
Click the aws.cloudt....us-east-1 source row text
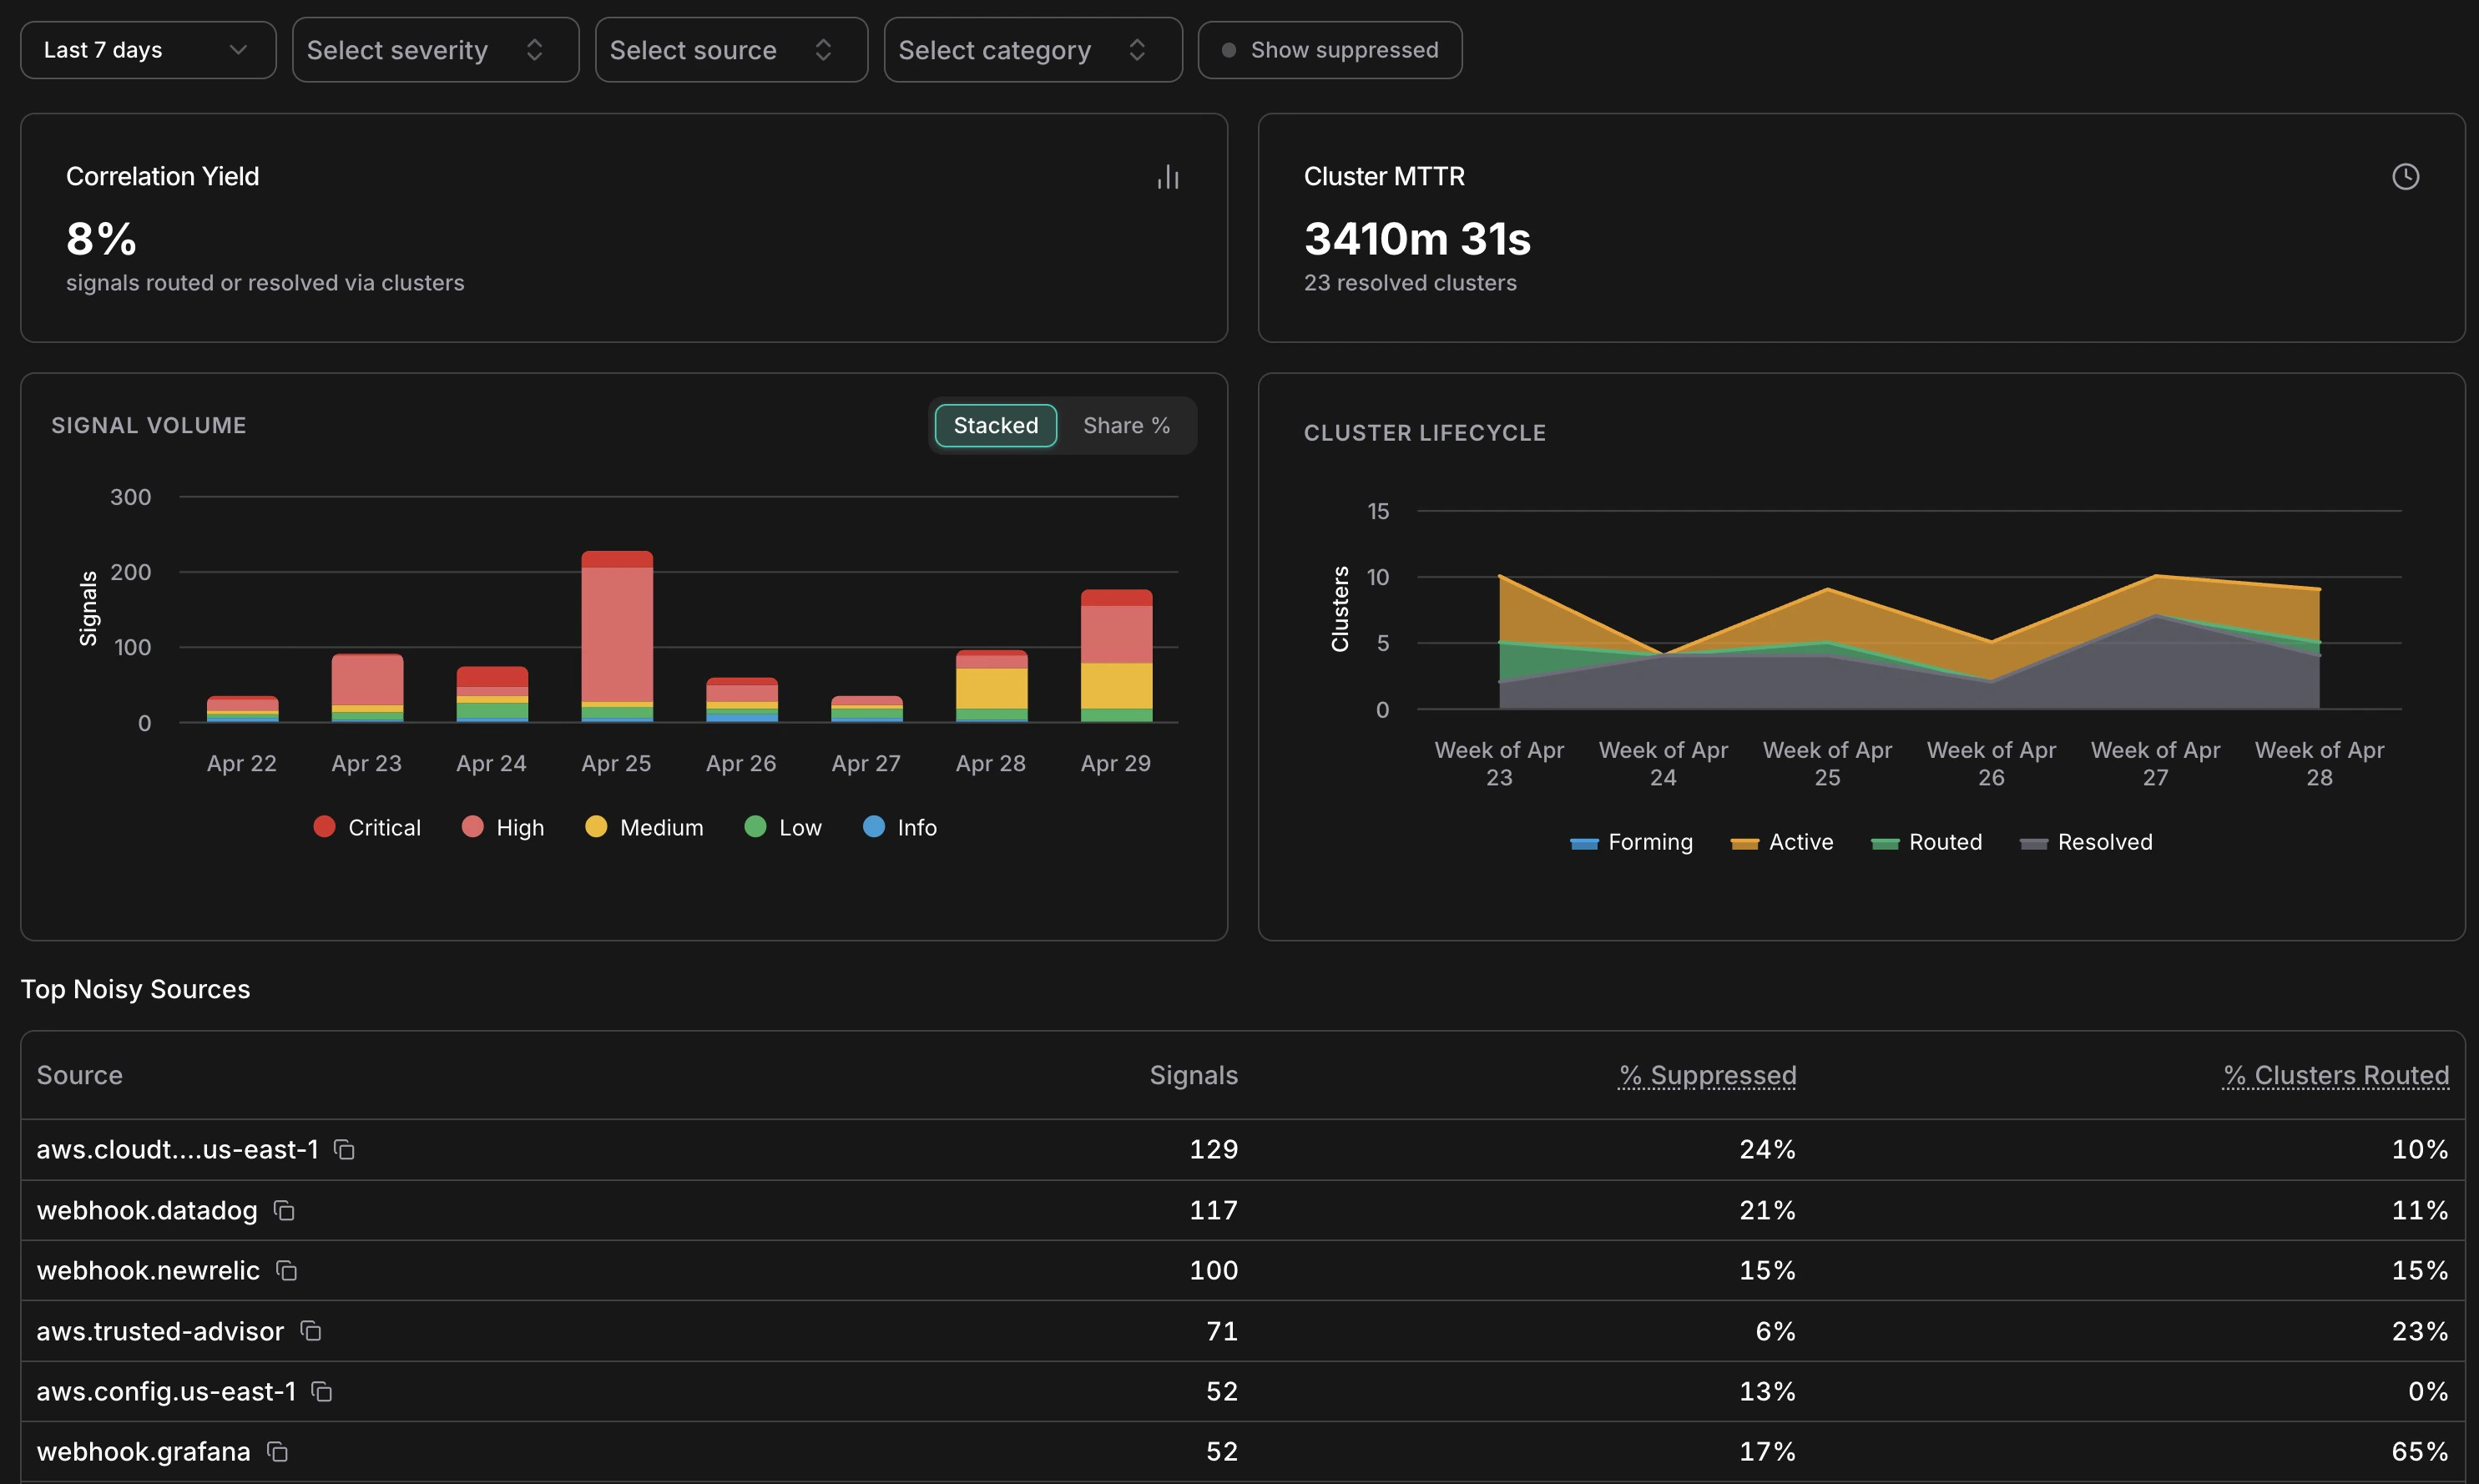coord(178,1150)
